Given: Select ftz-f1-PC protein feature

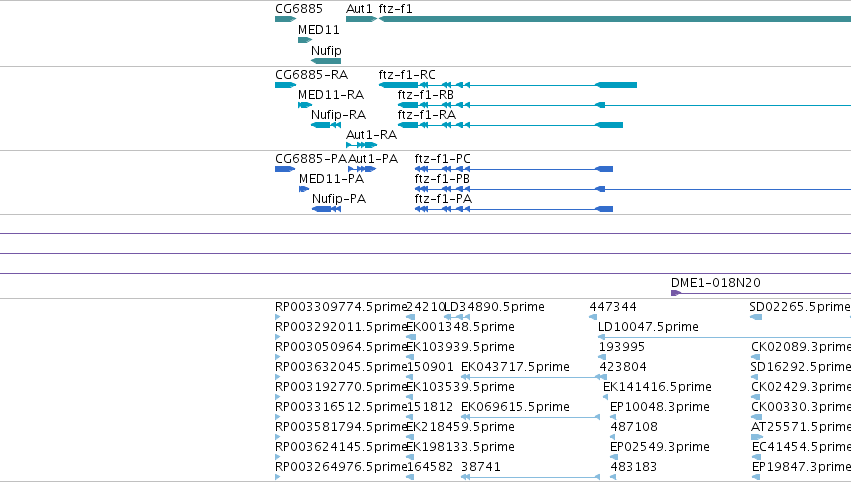Looking at the screenshot, I should pyautogui.click(x=514, y=169).
